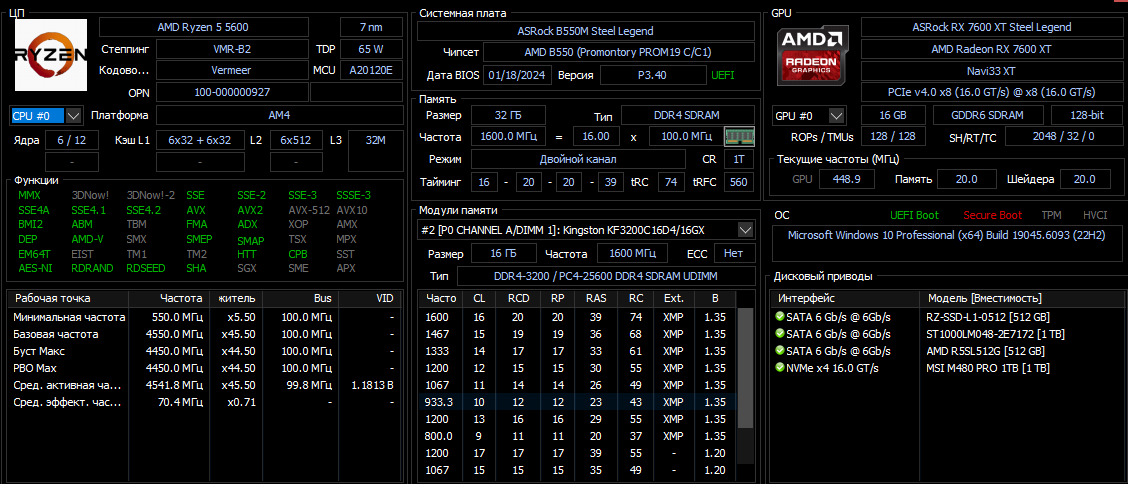Select the MSI M480 PRO 1TB drive row
Screen dimensions: 1128x484
coord(946,367)
